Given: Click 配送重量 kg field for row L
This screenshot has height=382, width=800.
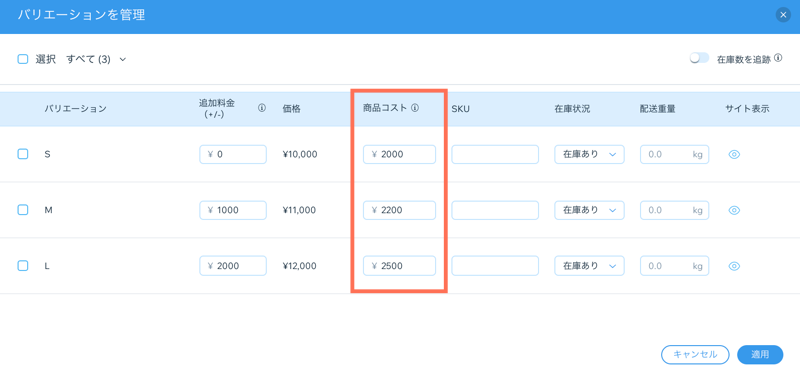Looking at the screenshot, I should tap(674, 266).
